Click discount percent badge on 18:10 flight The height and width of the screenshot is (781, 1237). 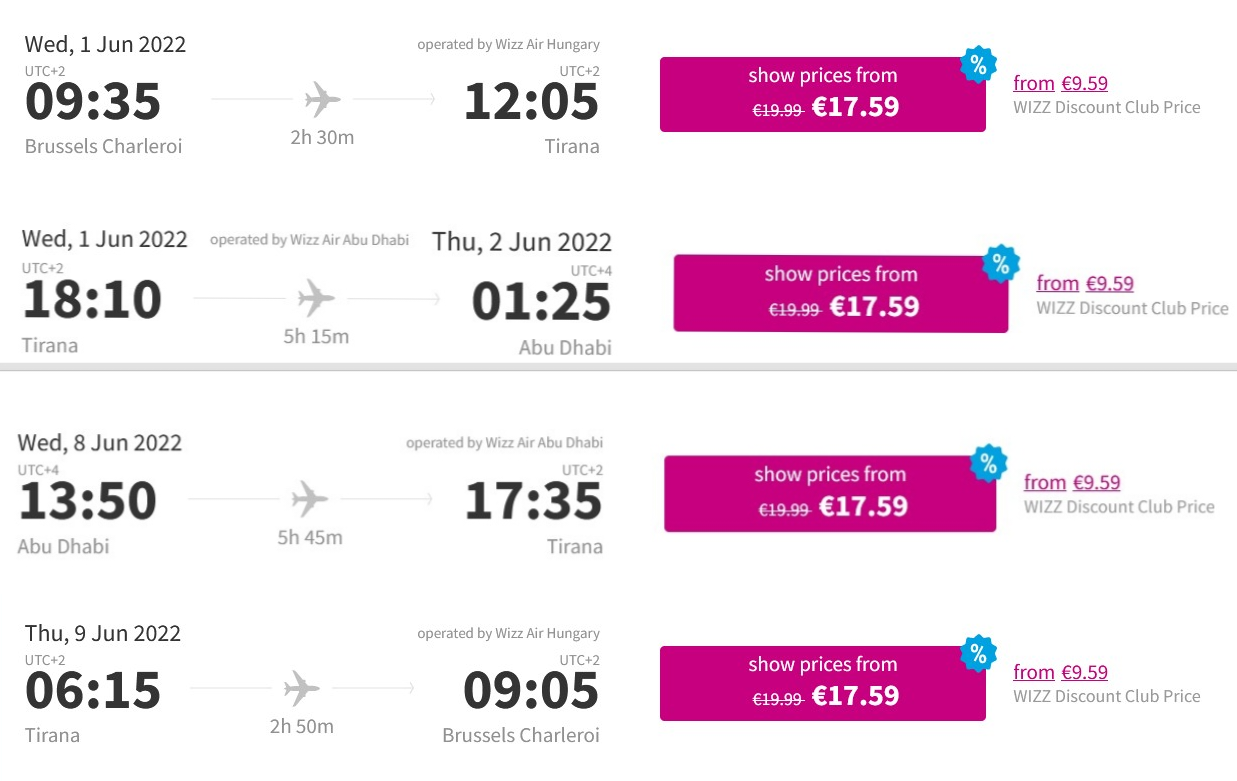[x=1000, y=264]
